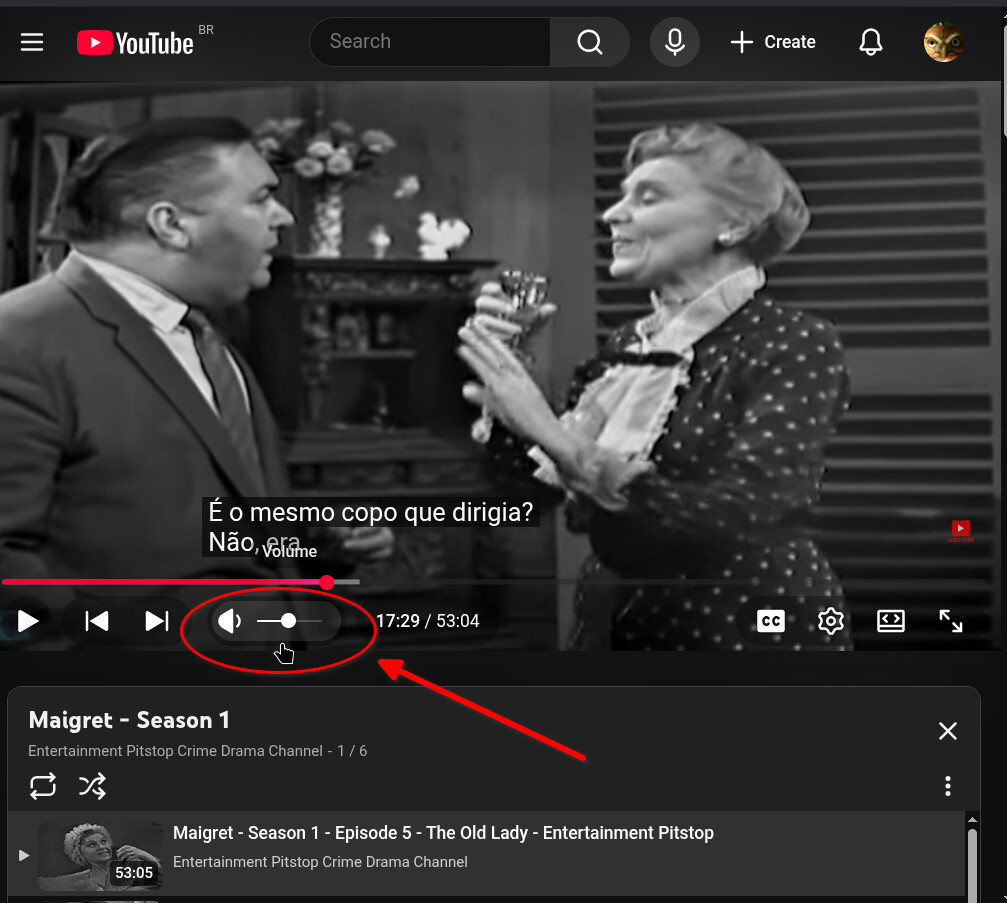
Task: Click the search magnifier button
Action: (590, 42)
